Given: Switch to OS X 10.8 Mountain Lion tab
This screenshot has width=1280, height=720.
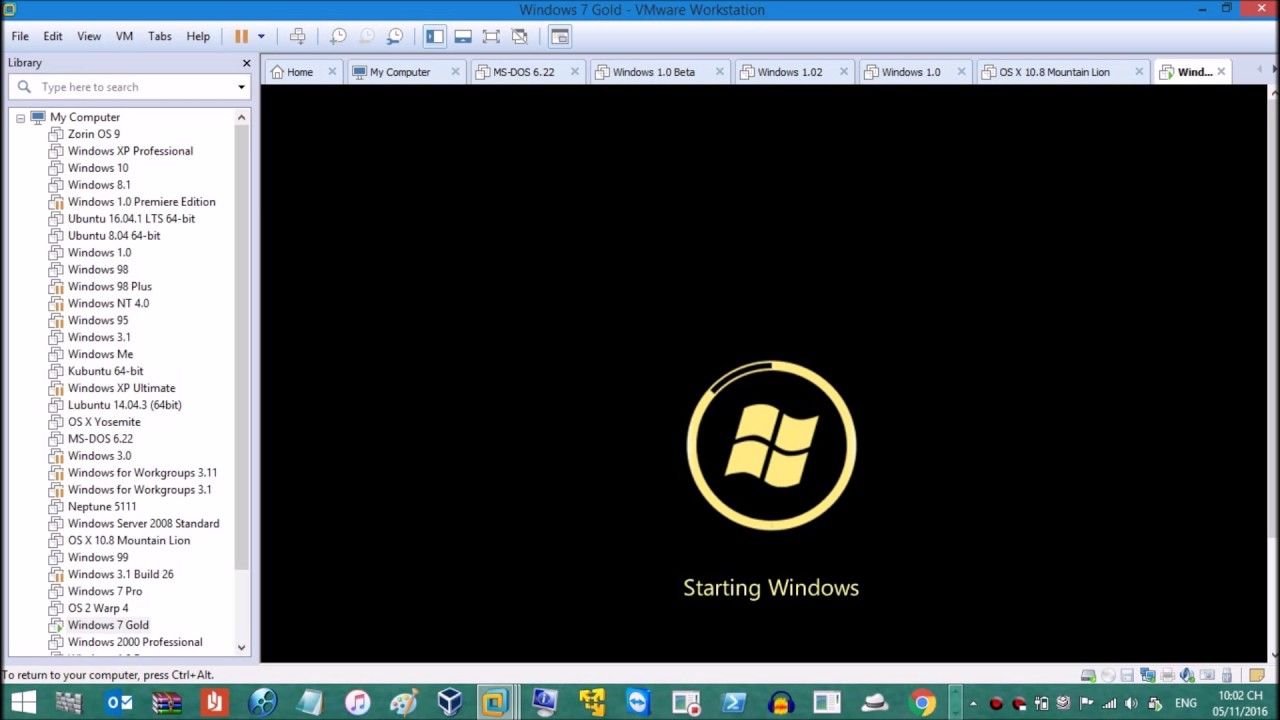Looking at the screenshot, I should point(1054,72).
